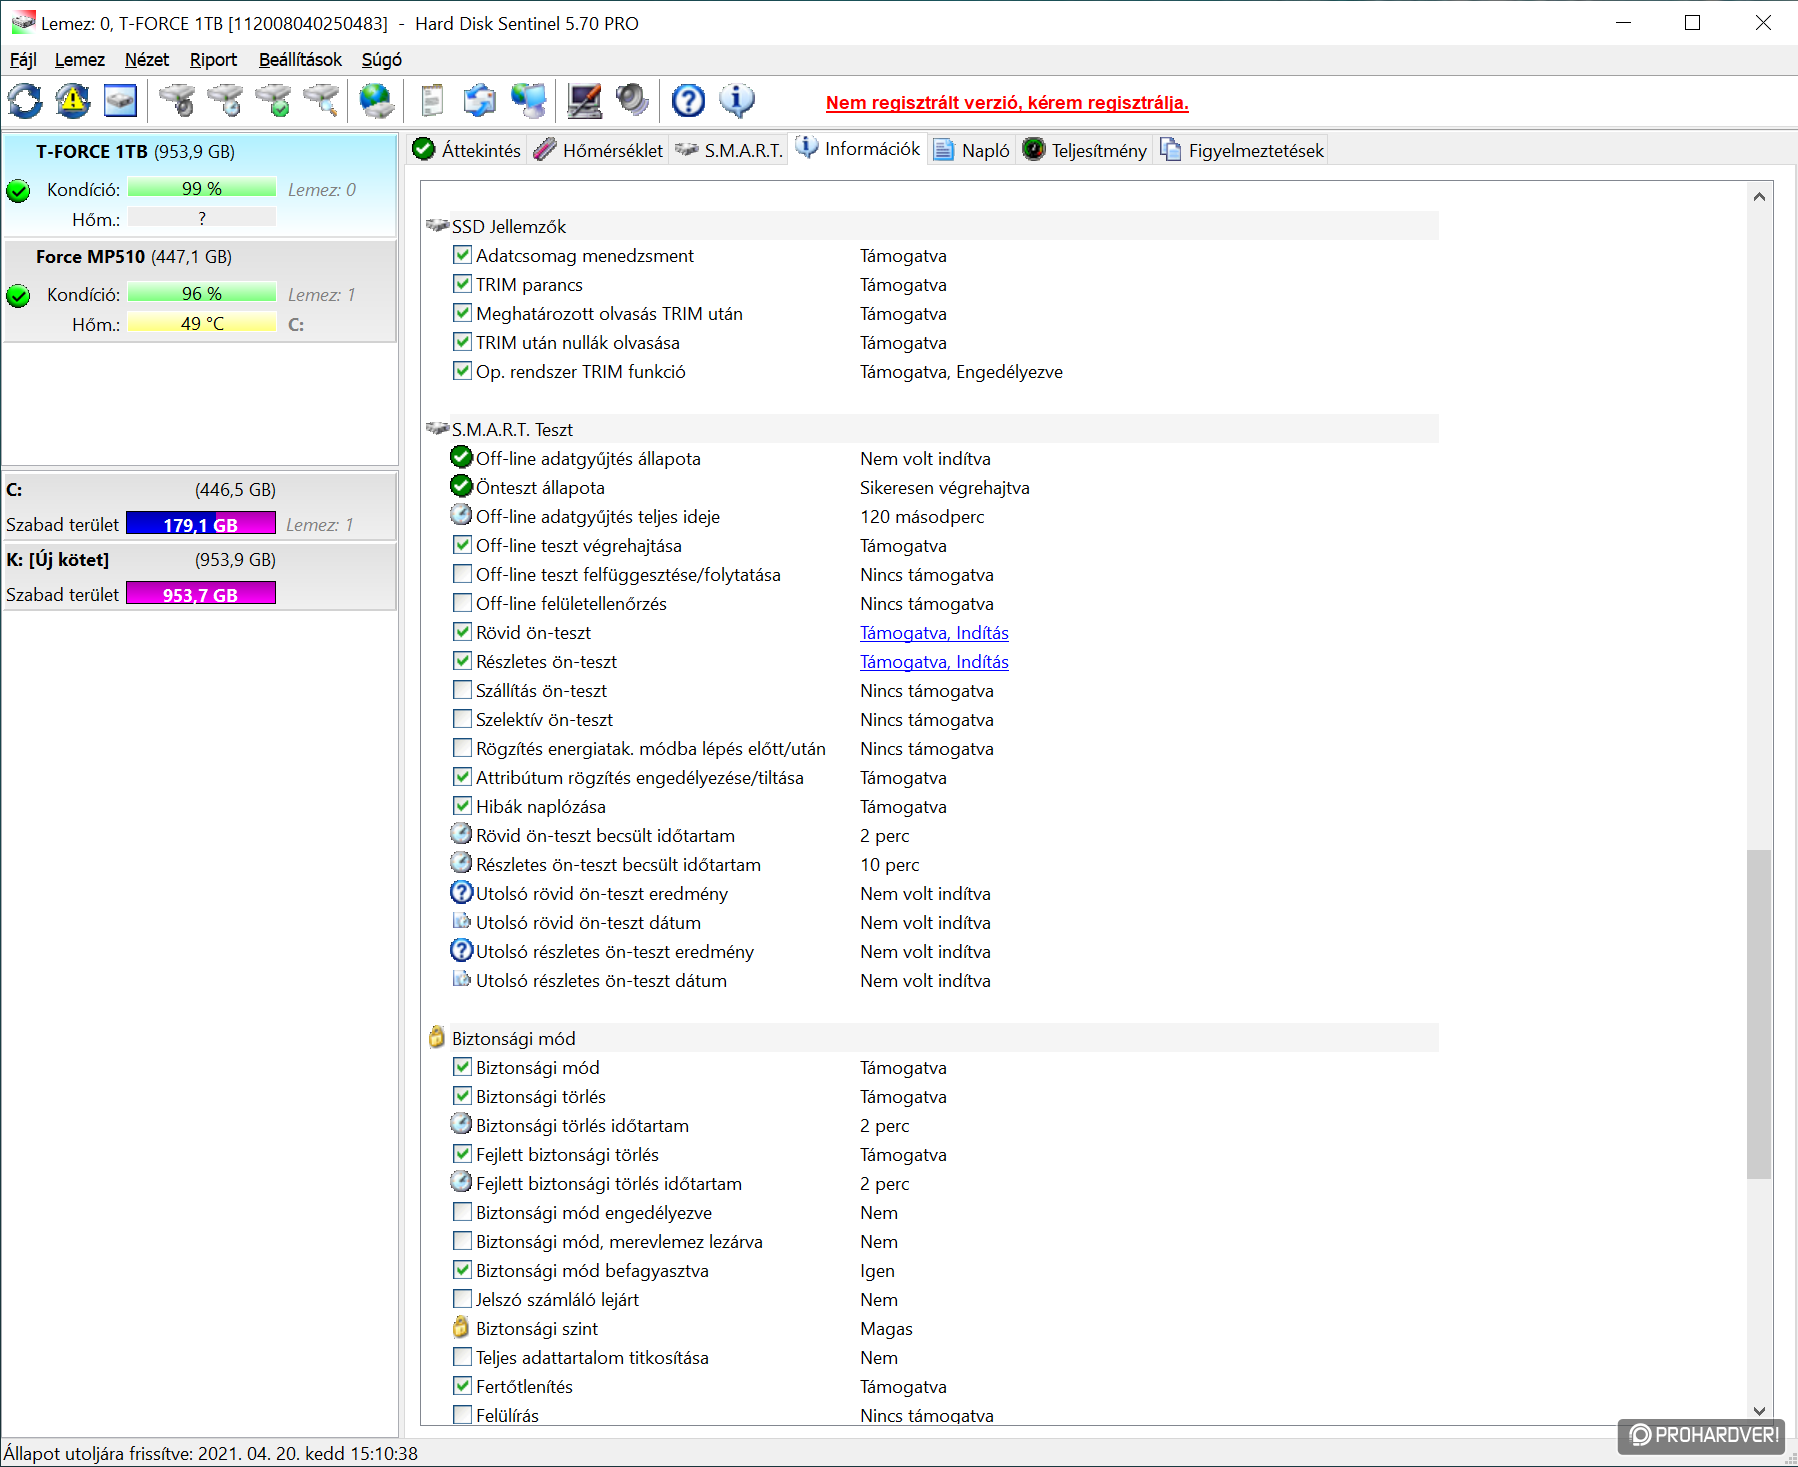Switch to the Teljesítmény tab

1085,150
